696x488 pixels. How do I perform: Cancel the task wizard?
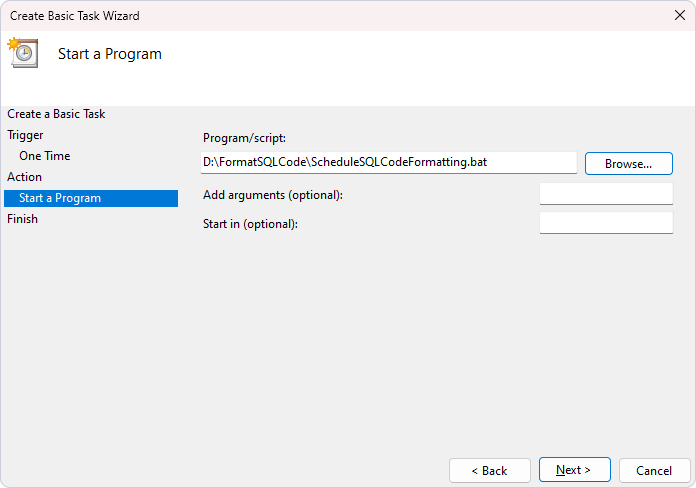click(654, 470)
